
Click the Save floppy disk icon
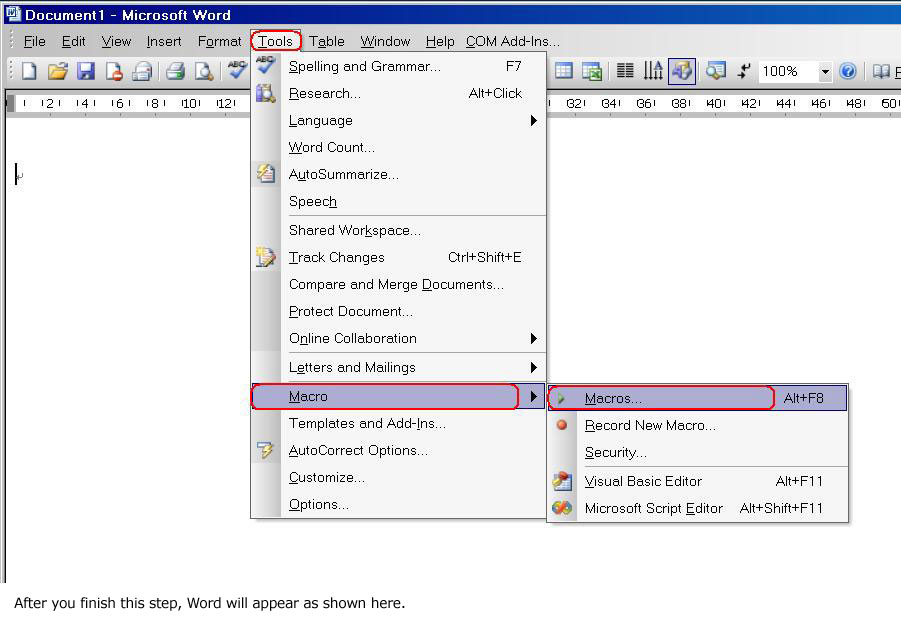[86, 71]
